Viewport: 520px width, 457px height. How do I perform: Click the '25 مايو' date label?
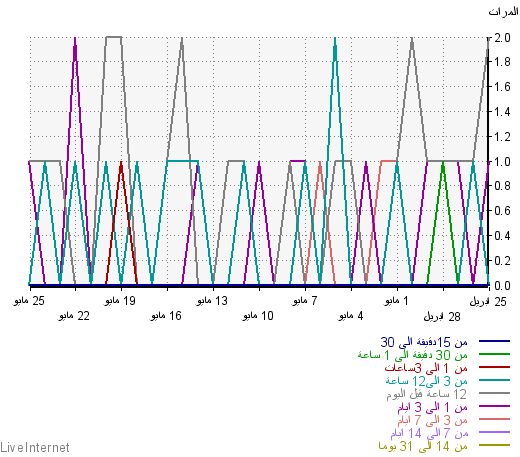coord(29,301)
